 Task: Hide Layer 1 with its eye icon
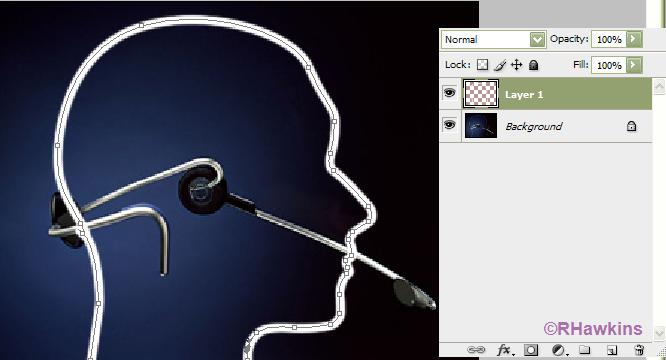449,92
